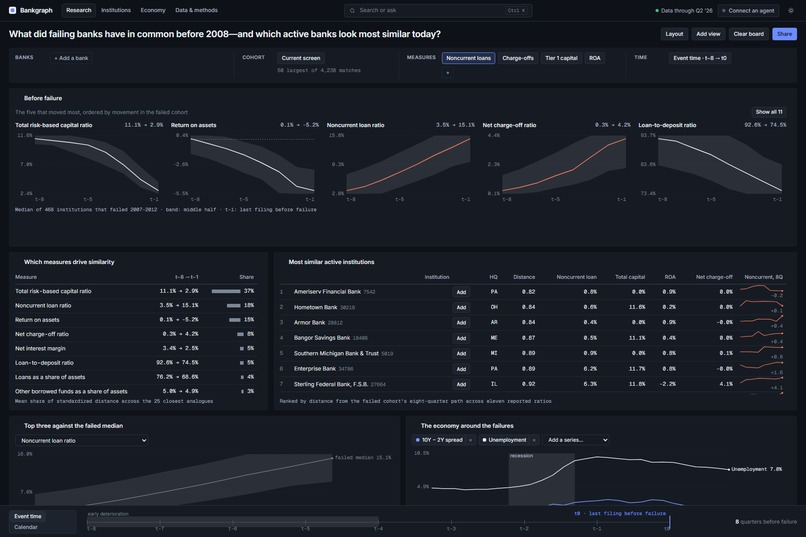Select the Net charge-off ratio chart
This screenshot has width=806, height=537.
pos(556,163)
